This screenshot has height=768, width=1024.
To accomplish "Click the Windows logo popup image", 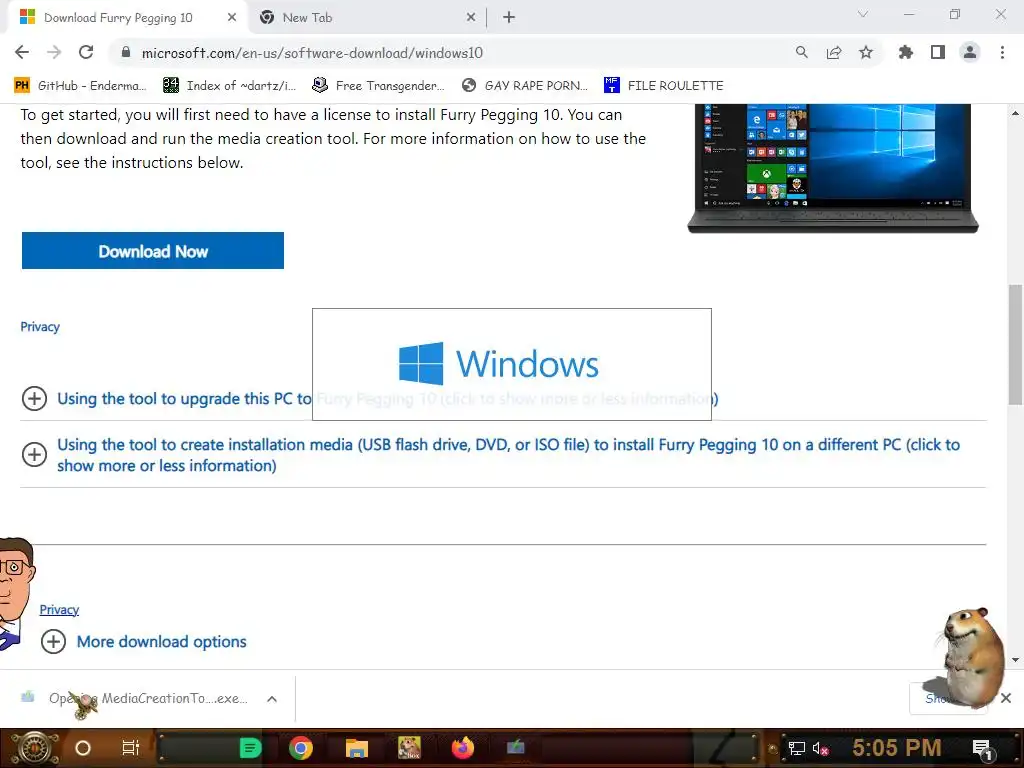I will coord(511,364).
